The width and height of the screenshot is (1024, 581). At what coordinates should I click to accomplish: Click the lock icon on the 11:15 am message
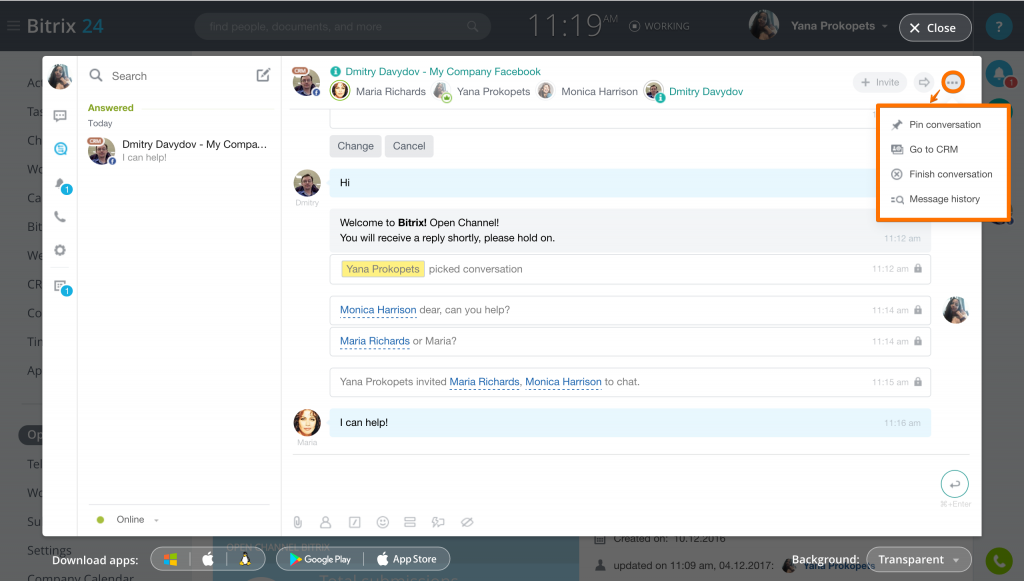pyautogui.click(x=918, y=382)
